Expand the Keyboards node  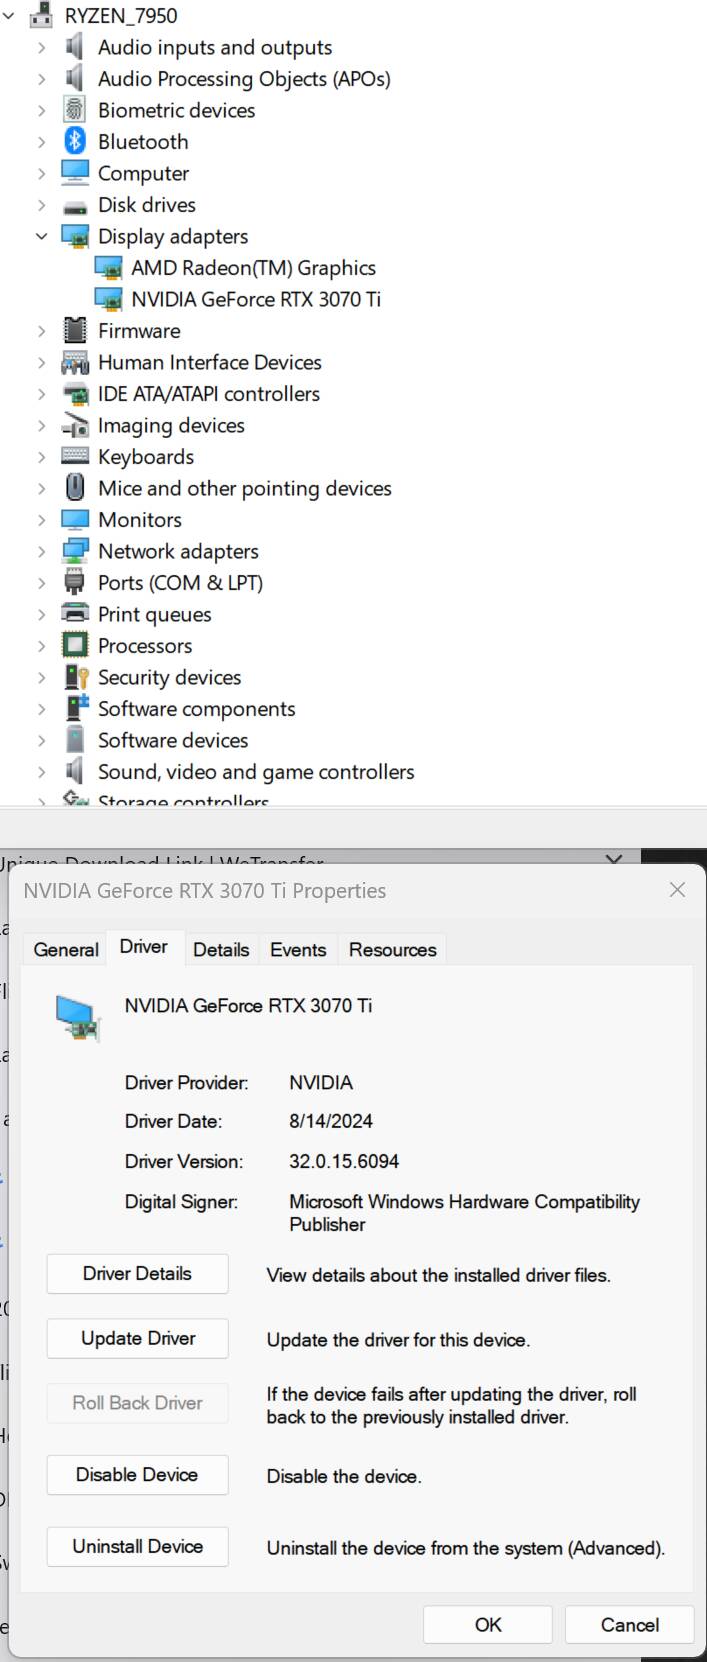tap(41, 457)
